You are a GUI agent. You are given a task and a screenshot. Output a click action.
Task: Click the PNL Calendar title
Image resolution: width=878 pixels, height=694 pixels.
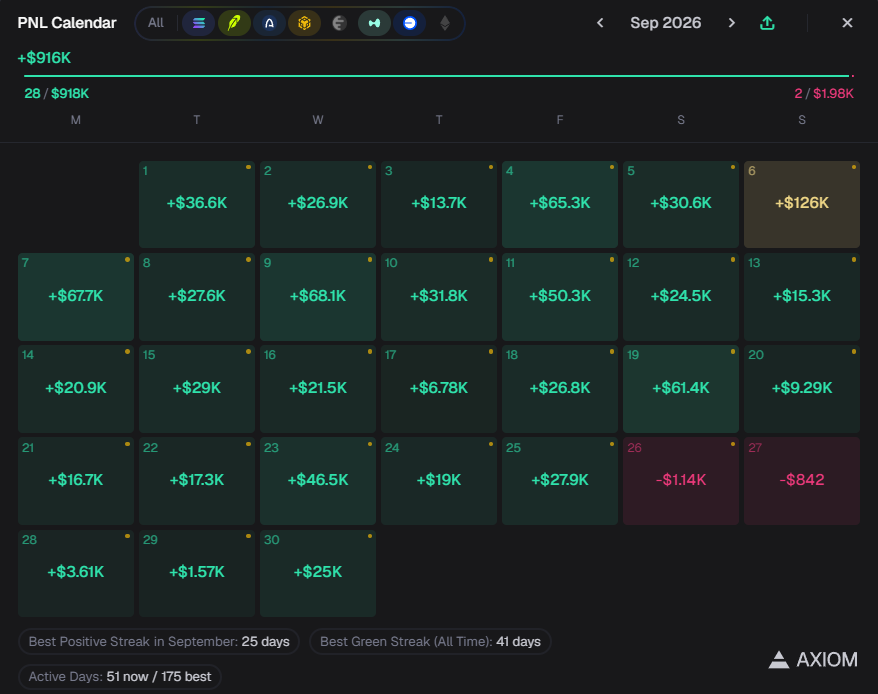click(x=67, y=23)
